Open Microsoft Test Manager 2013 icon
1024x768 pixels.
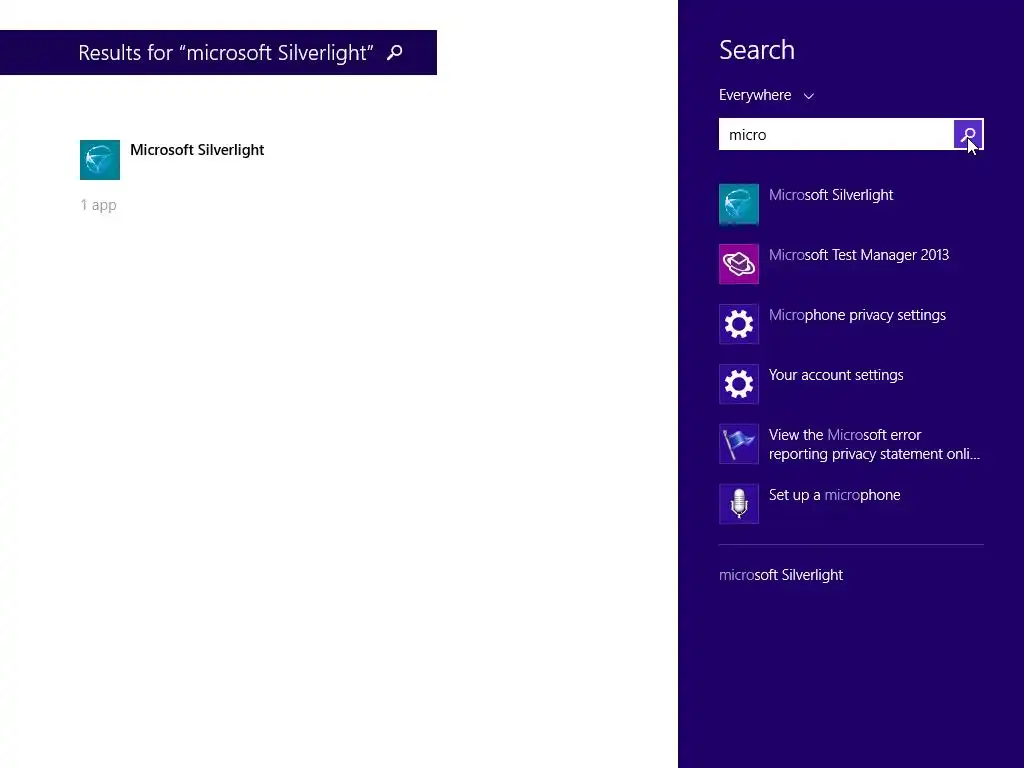point(739,264)
